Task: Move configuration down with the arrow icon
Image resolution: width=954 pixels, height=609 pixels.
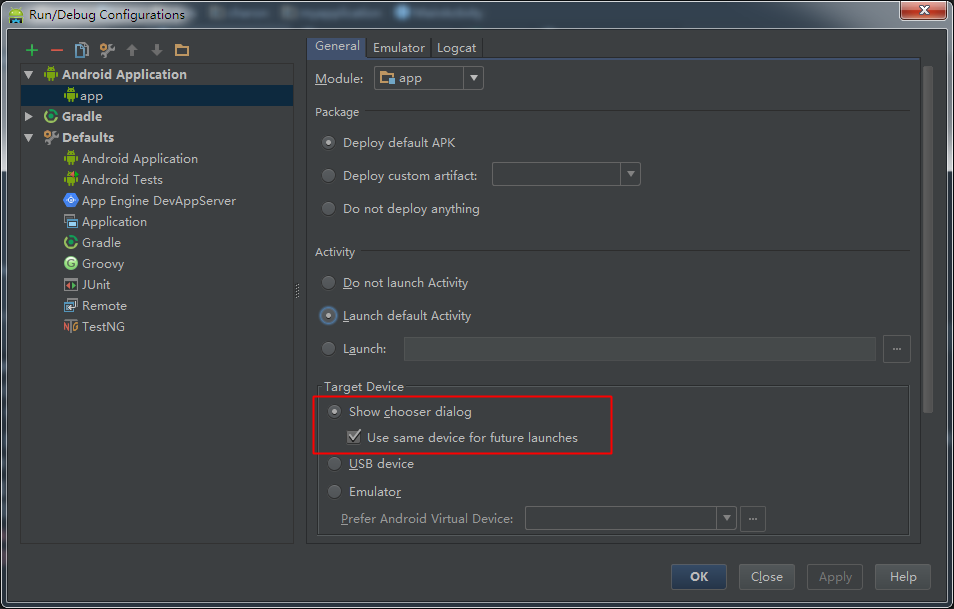Action: point(157,50)
